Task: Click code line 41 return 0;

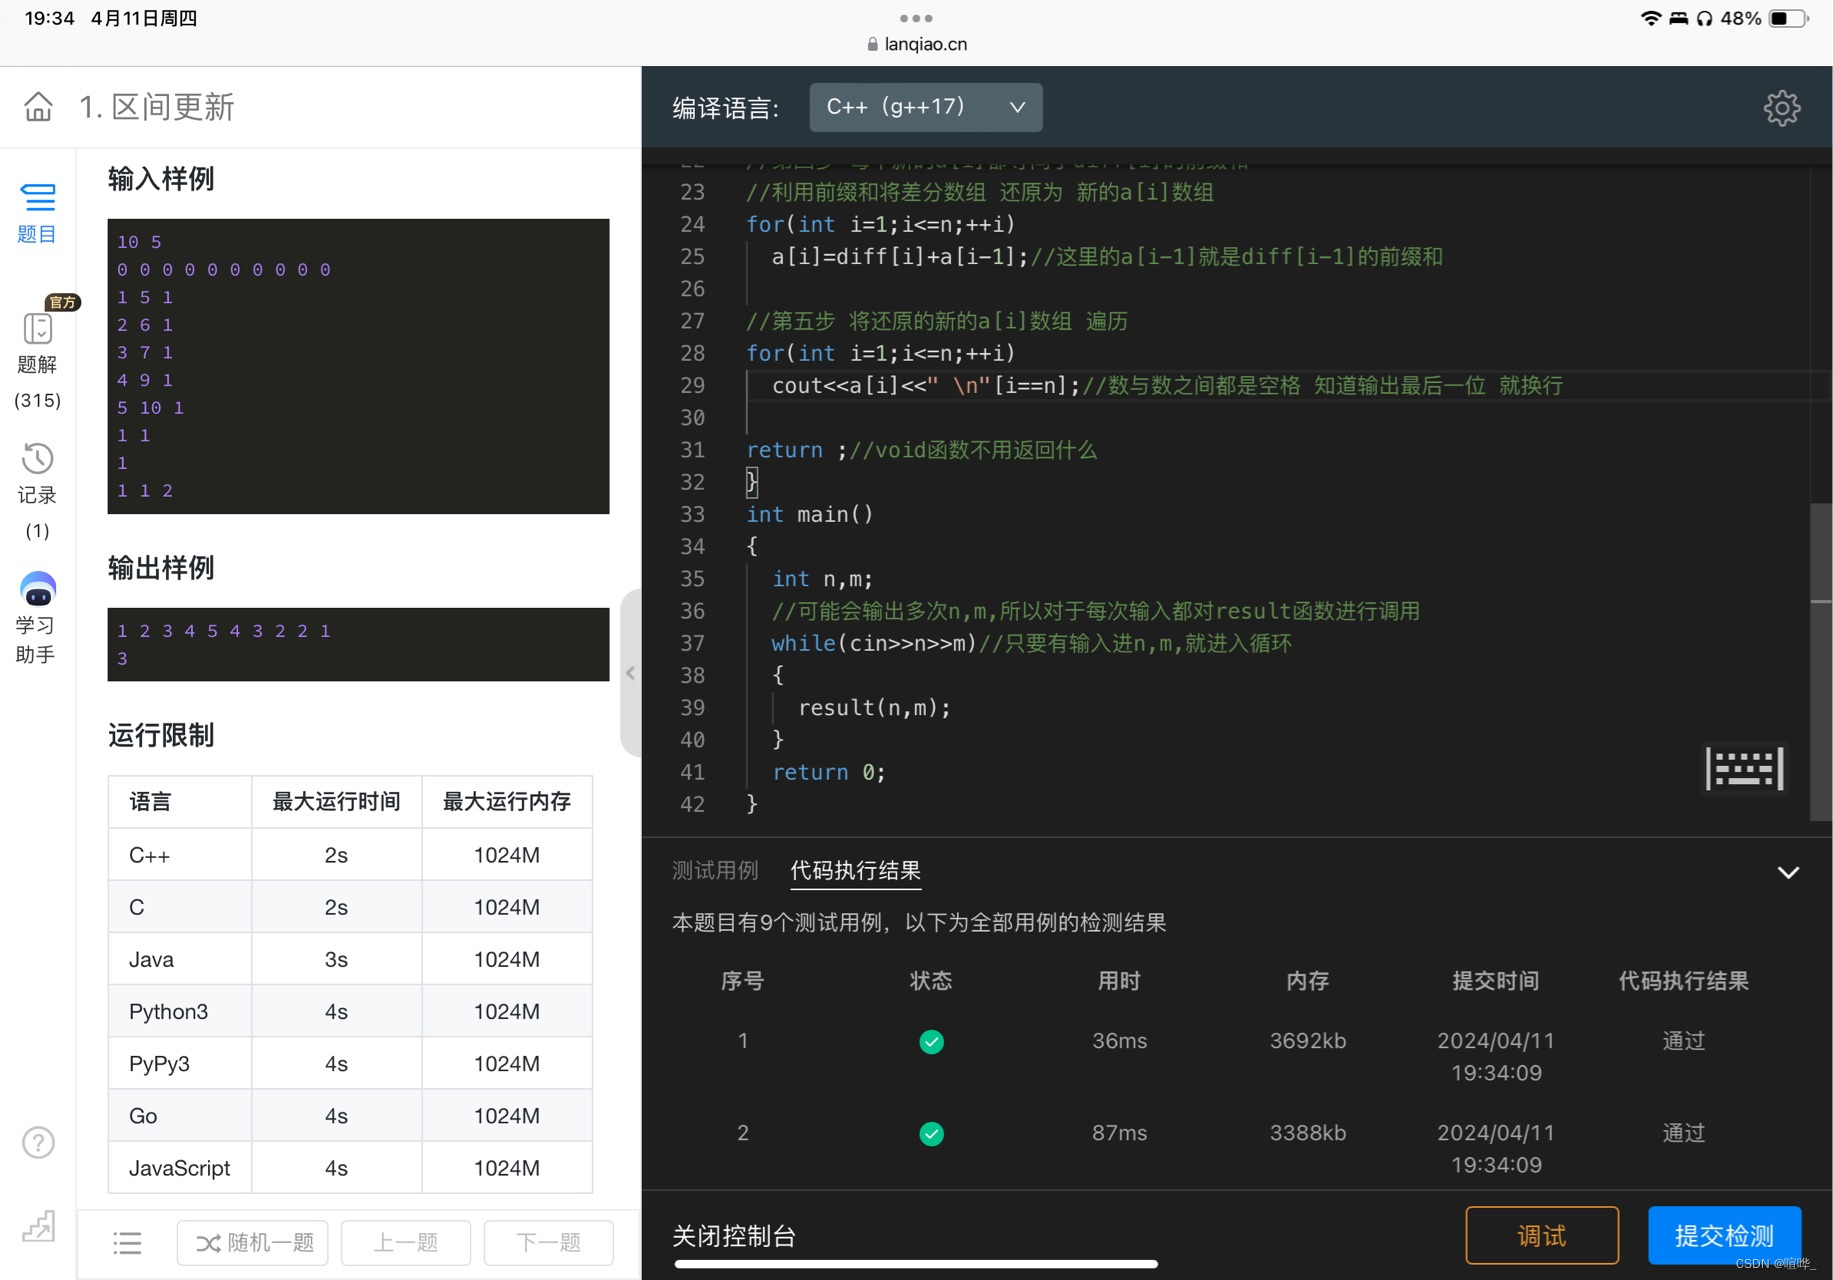Action: tap(828, 772)
